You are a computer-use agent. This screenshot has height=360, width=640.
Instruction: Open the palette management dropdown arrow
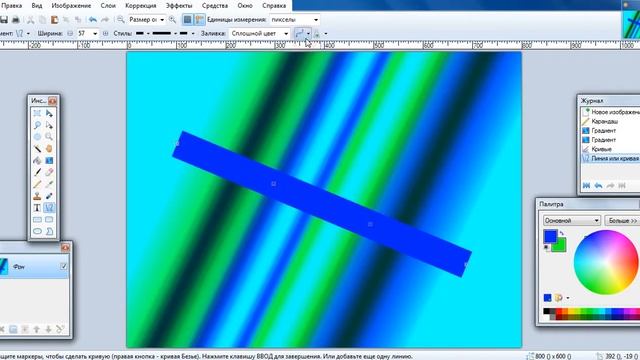[x=568, y=298]
